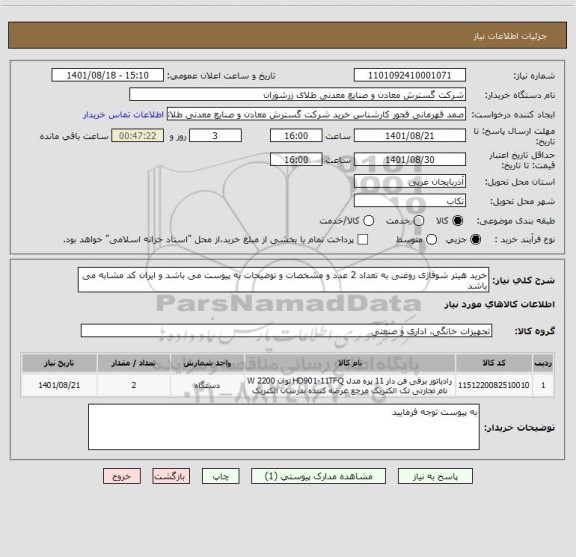This screenshot has width=576, height=557.
Task: Click the countdown timer 00:47:22 field
Action: (137, 136)
